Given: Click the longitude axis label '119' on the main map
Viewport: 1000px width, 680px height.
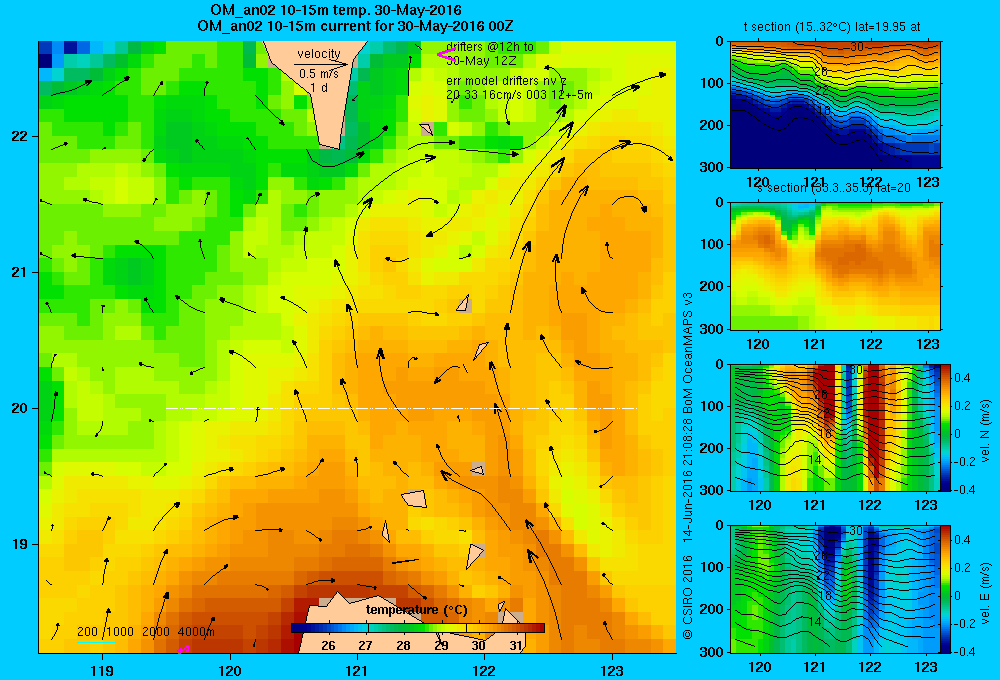Looking at the screenshot, I should coord(102,671).
